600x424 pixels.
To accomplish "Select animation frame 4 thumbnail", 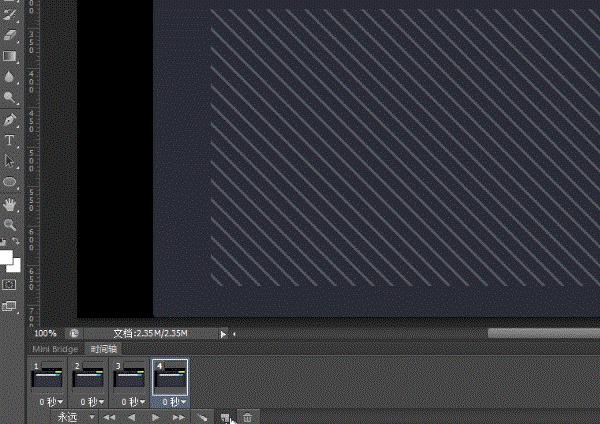I will pyautogui.click(x=170, y=377).
